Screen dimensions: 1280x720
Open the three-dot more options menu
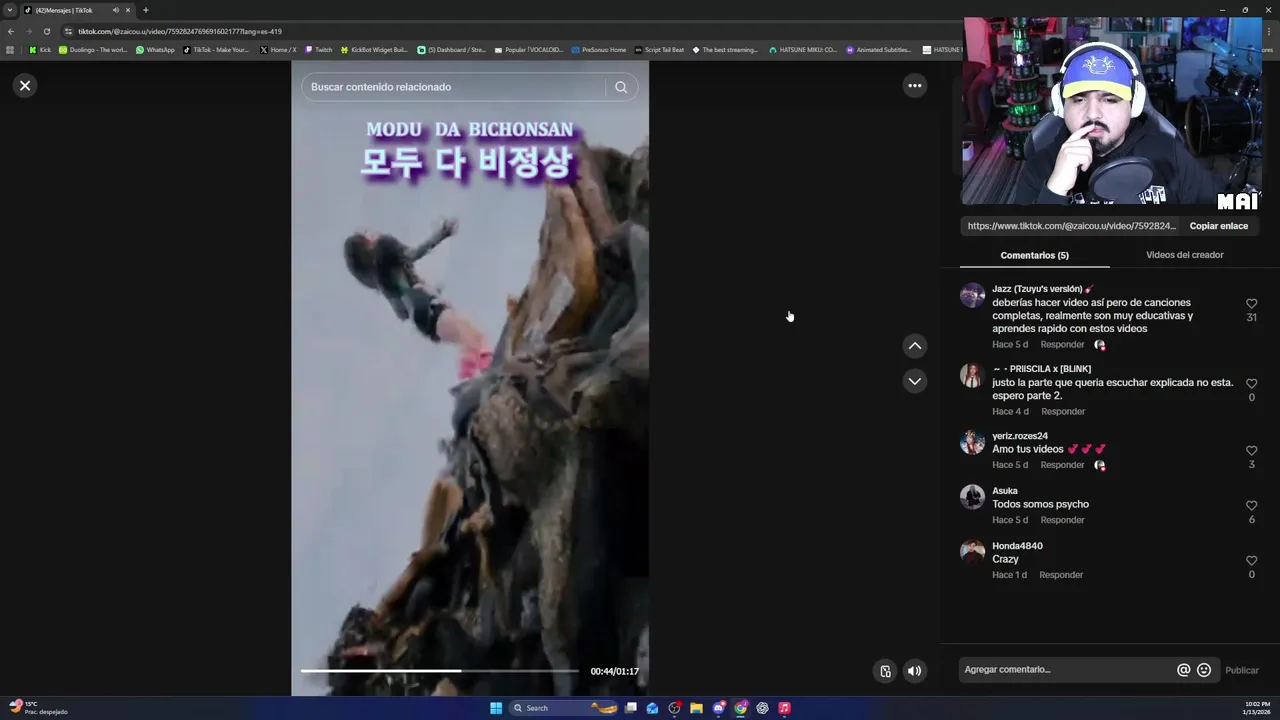pos(914,86)
